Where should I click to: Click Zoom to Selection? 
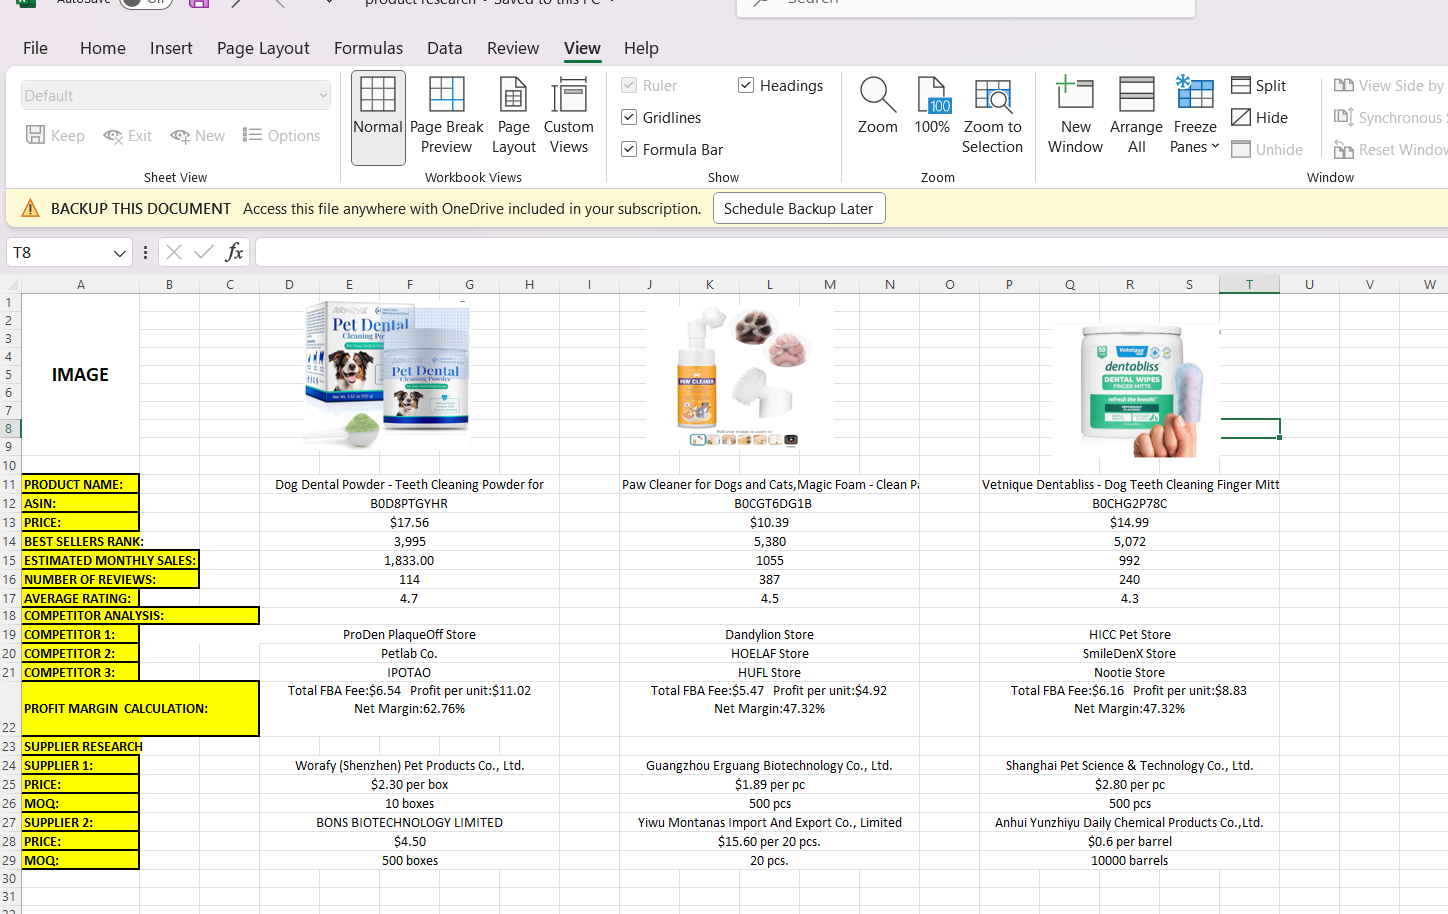click(x=992, y=117)
